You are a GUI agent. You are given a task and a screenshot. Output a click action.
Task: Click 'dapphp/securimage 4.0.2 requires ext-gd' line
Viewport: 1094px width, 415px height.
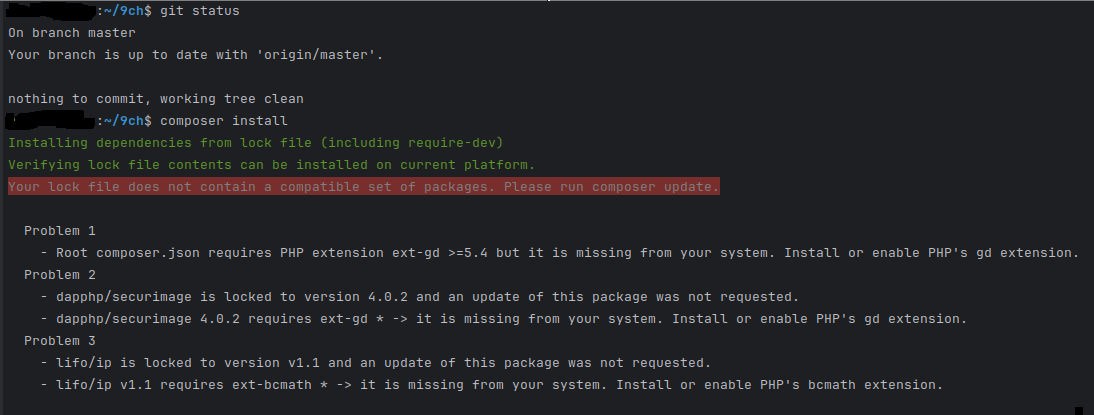click(x=504, y=319)
